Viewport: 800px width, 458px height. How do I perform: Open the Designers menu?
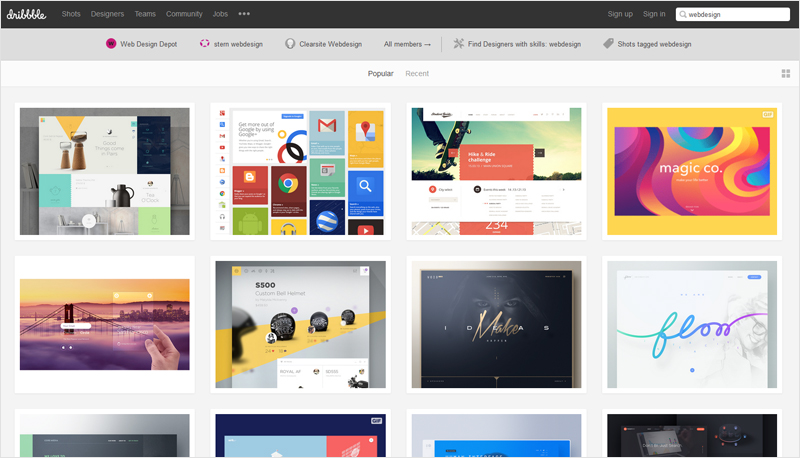point(107,14)
